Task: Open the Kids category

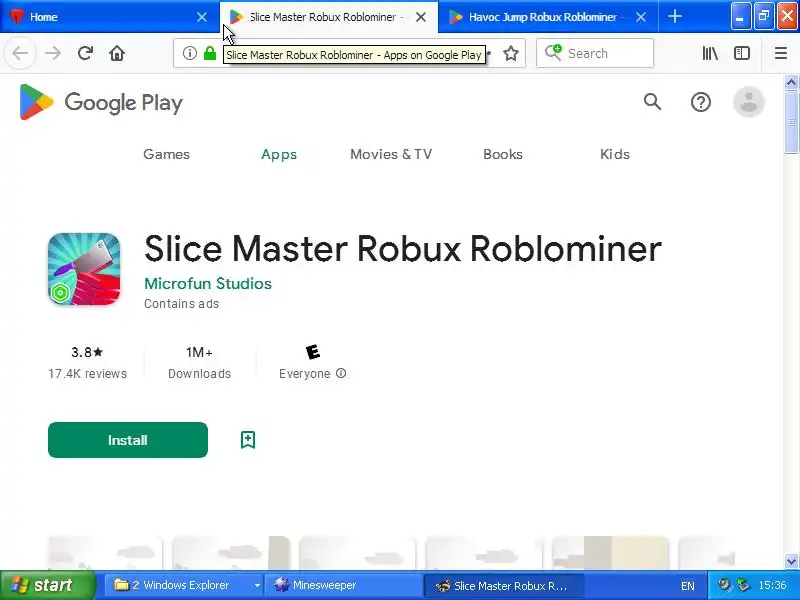Action: click(x=615, y=154)
